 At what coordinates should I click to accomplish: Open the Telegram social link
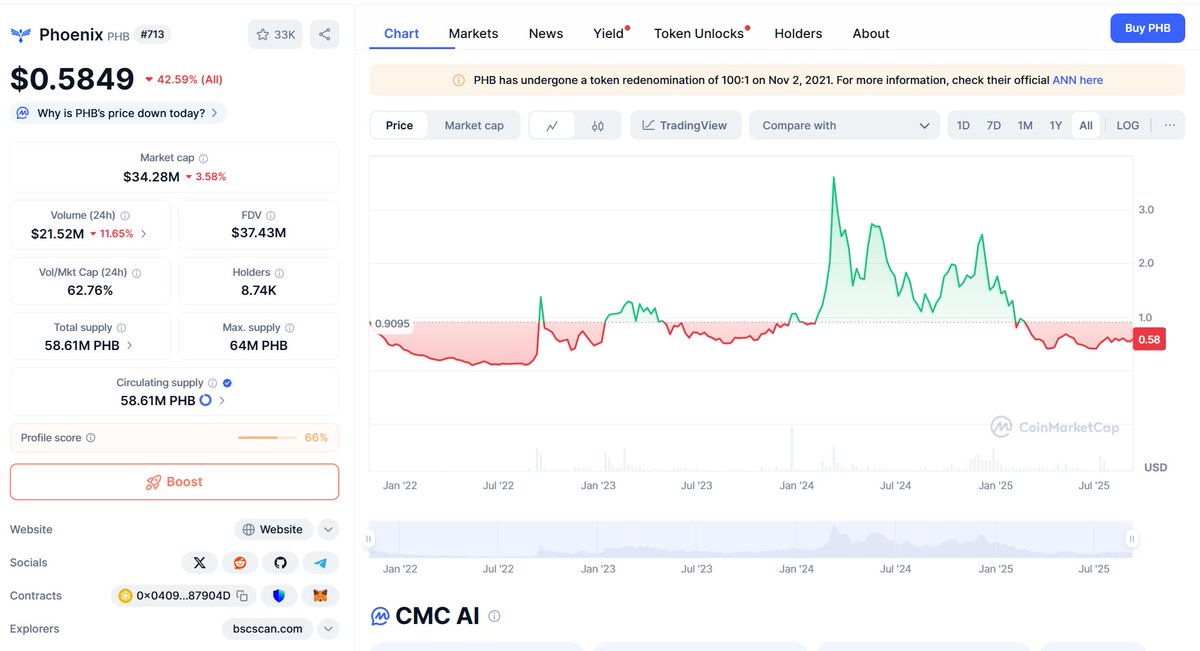(x=321, y=563)
